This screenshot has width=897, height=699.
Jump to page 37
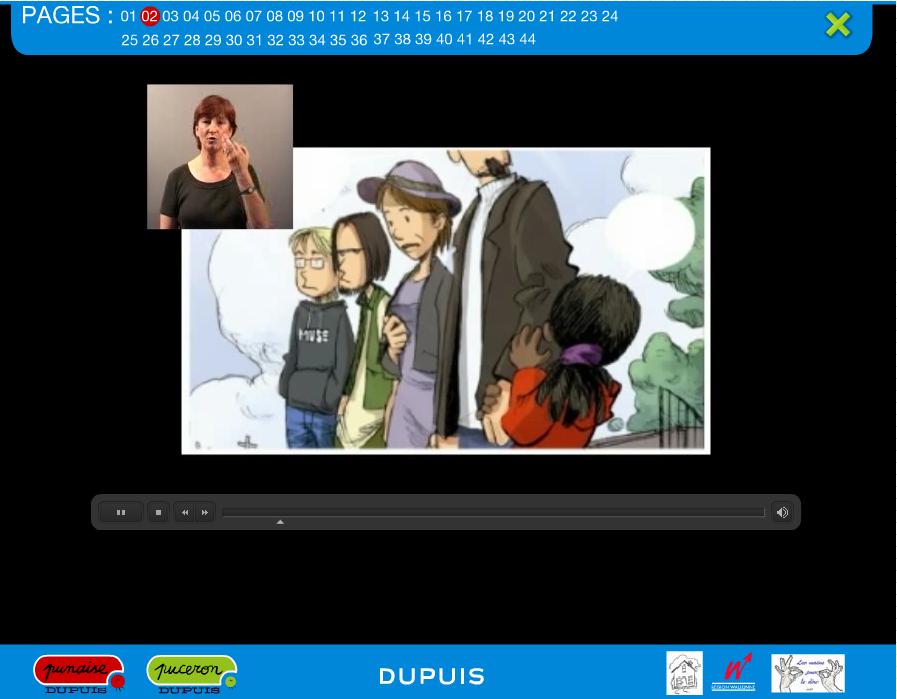(382, 39)
